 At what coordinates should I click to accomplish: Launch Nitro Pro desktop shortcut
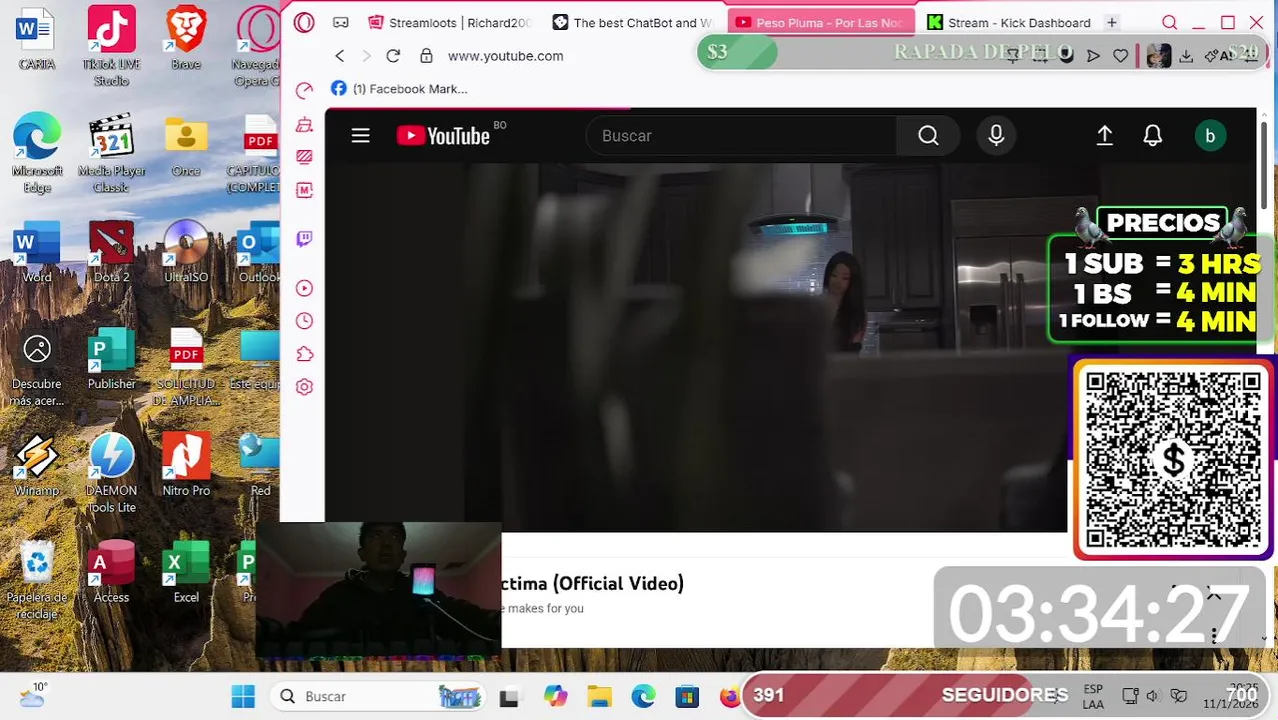186,467
